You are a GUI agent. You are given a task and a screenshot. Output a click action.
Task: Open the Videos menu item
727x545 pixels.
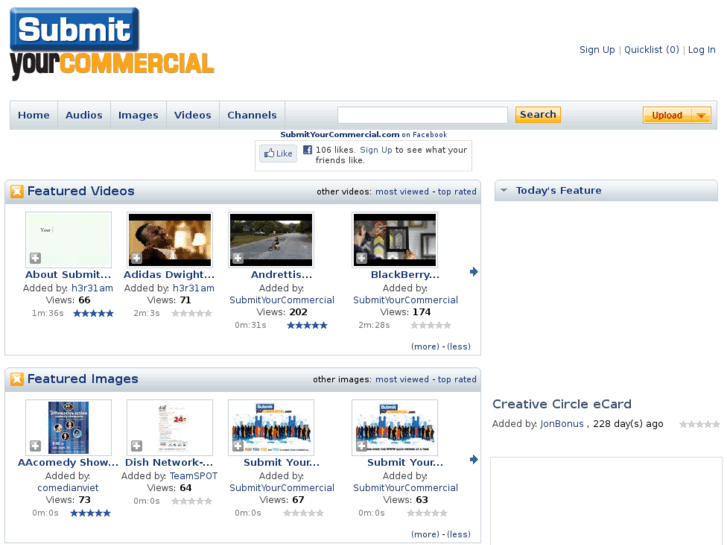[x=192, y=115]
